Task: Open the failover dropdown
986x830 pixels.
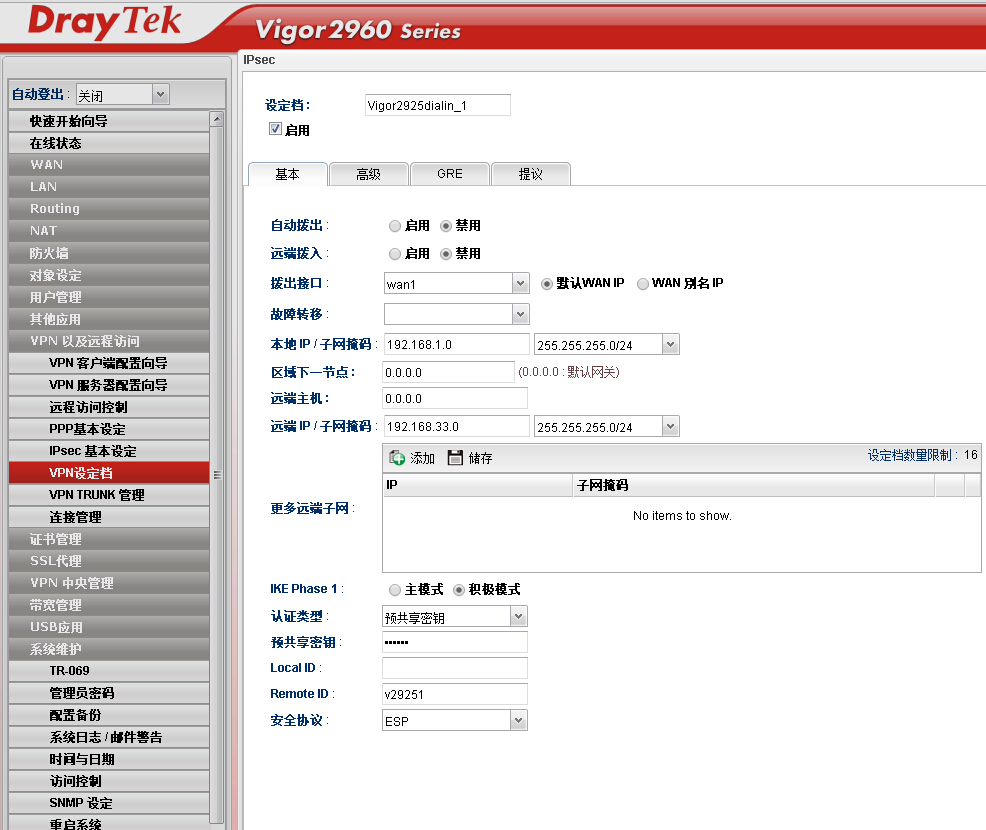Action: point(520,314)
